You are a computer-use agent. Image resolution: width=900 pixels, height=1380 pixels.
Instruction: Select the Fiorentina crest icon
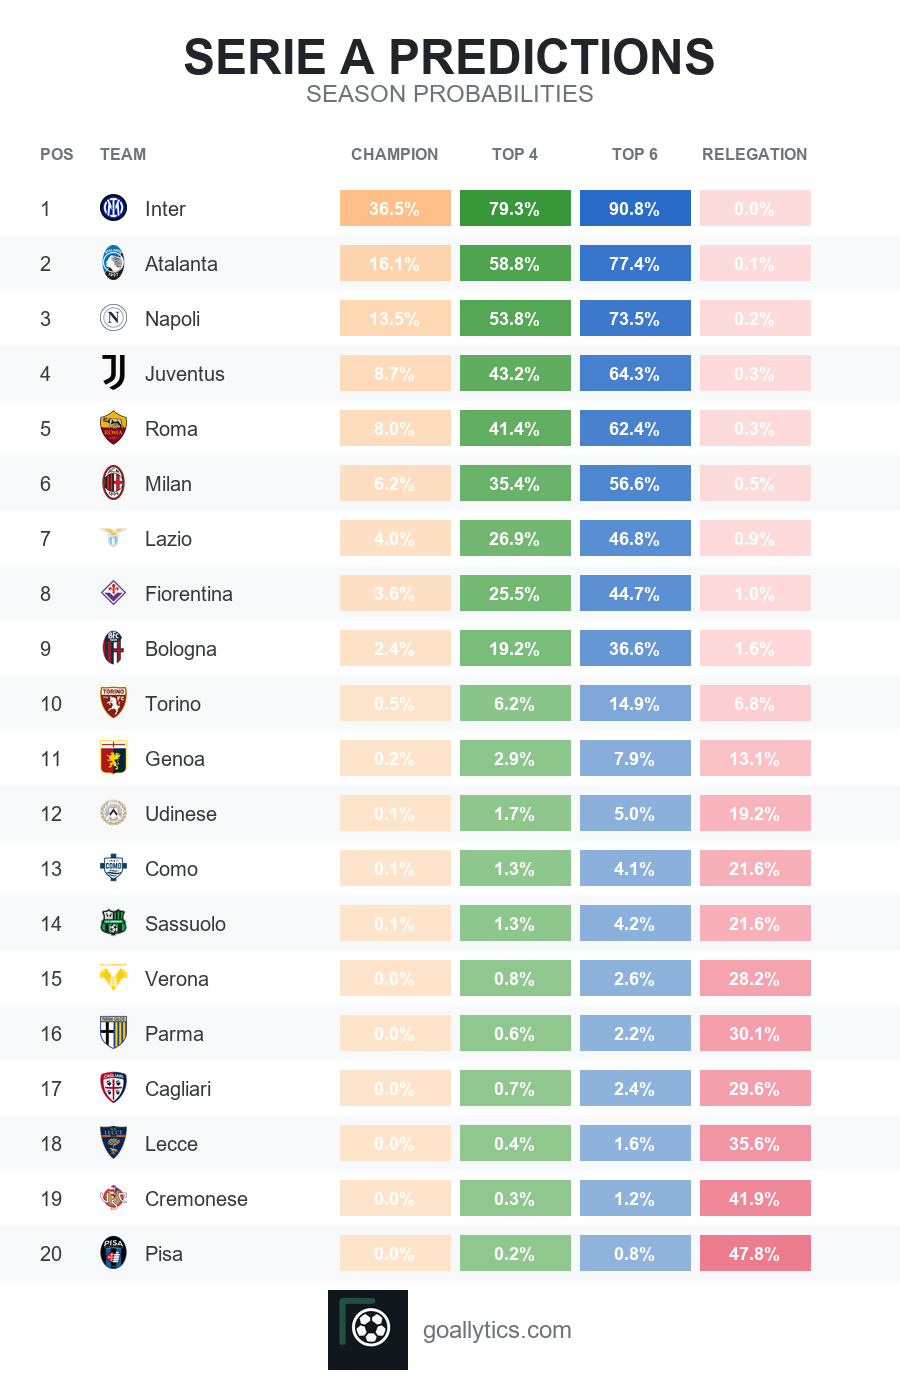(114, 593)
